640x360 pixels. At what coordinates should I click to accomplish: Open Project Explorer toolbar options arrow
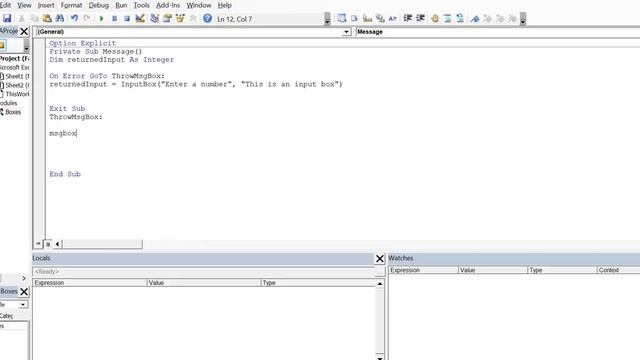click(26, 46)
